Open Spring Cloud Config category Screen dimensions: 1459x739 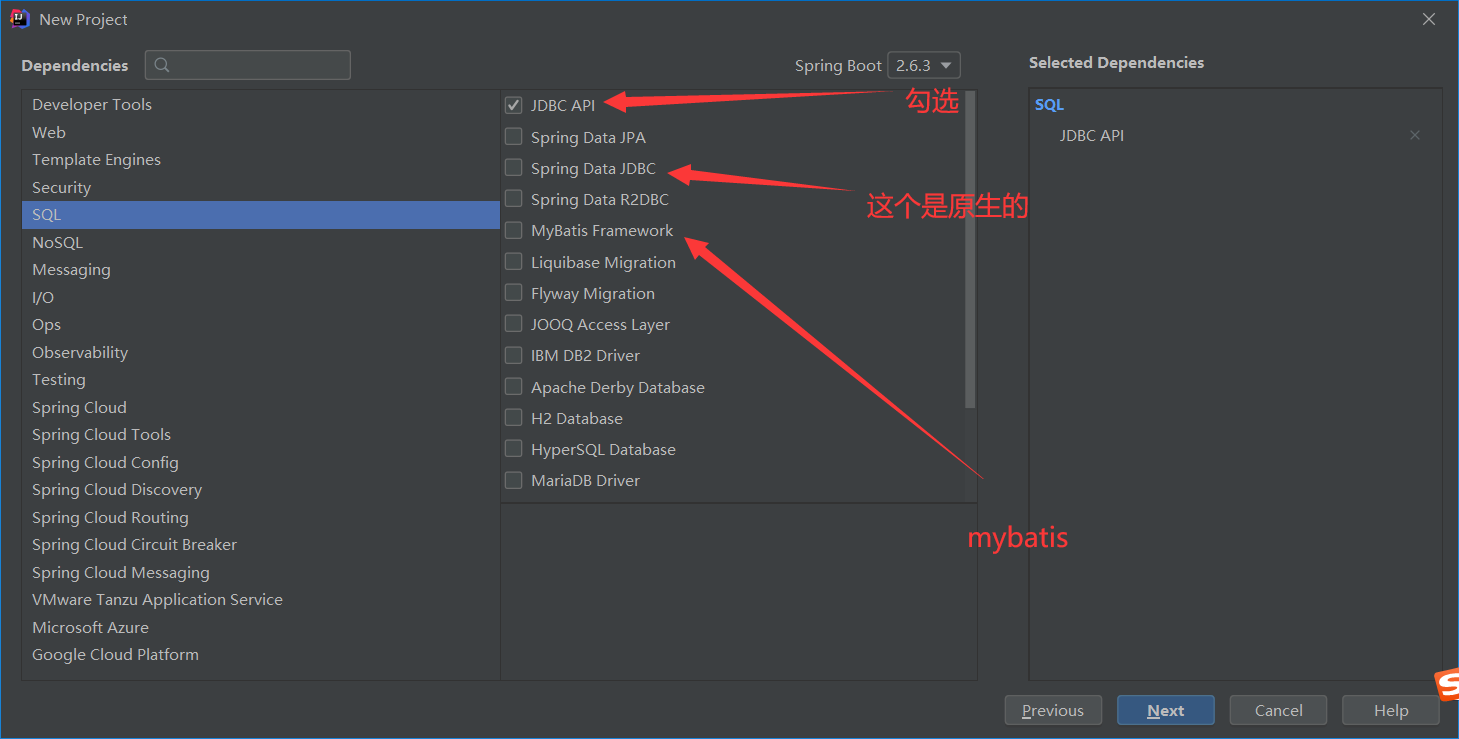[260, 462]
